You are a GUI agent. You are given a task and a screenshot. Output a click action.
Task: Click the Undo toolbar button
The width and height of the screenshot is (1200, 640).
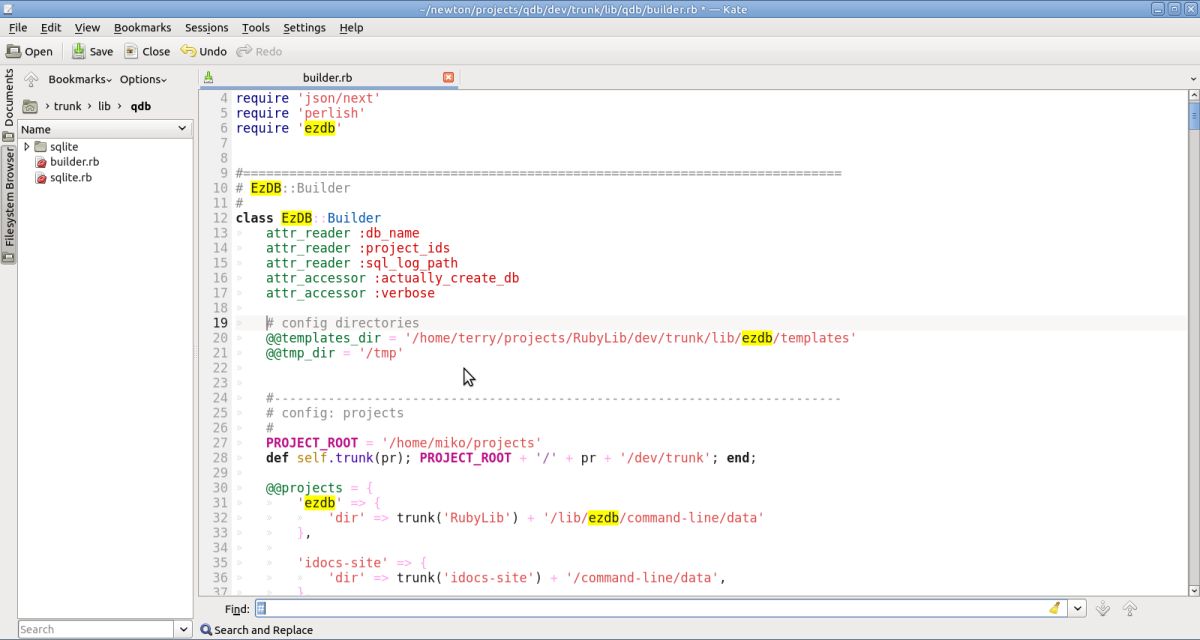[204, 51]
